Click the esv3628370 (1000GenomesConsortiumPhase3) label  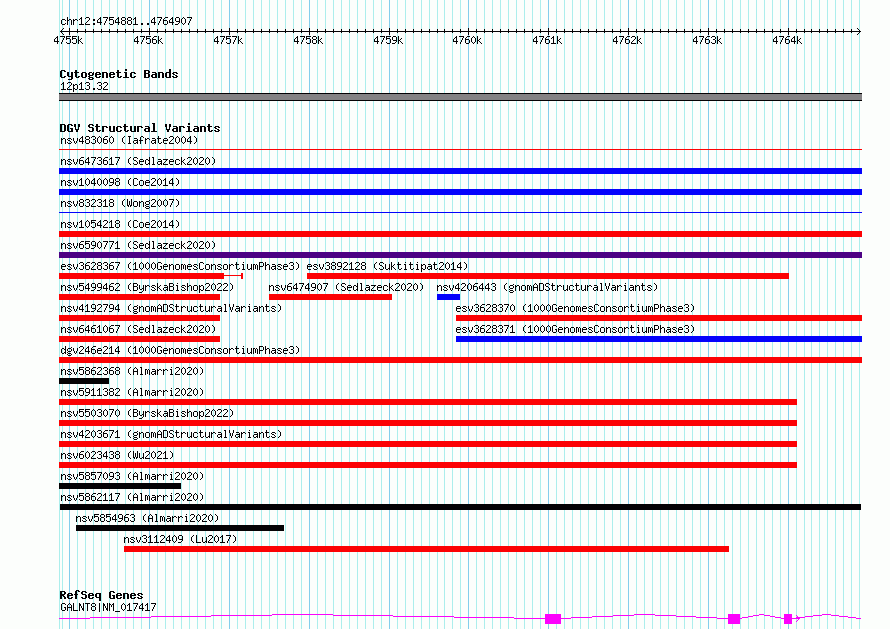(x=575, y=308)
